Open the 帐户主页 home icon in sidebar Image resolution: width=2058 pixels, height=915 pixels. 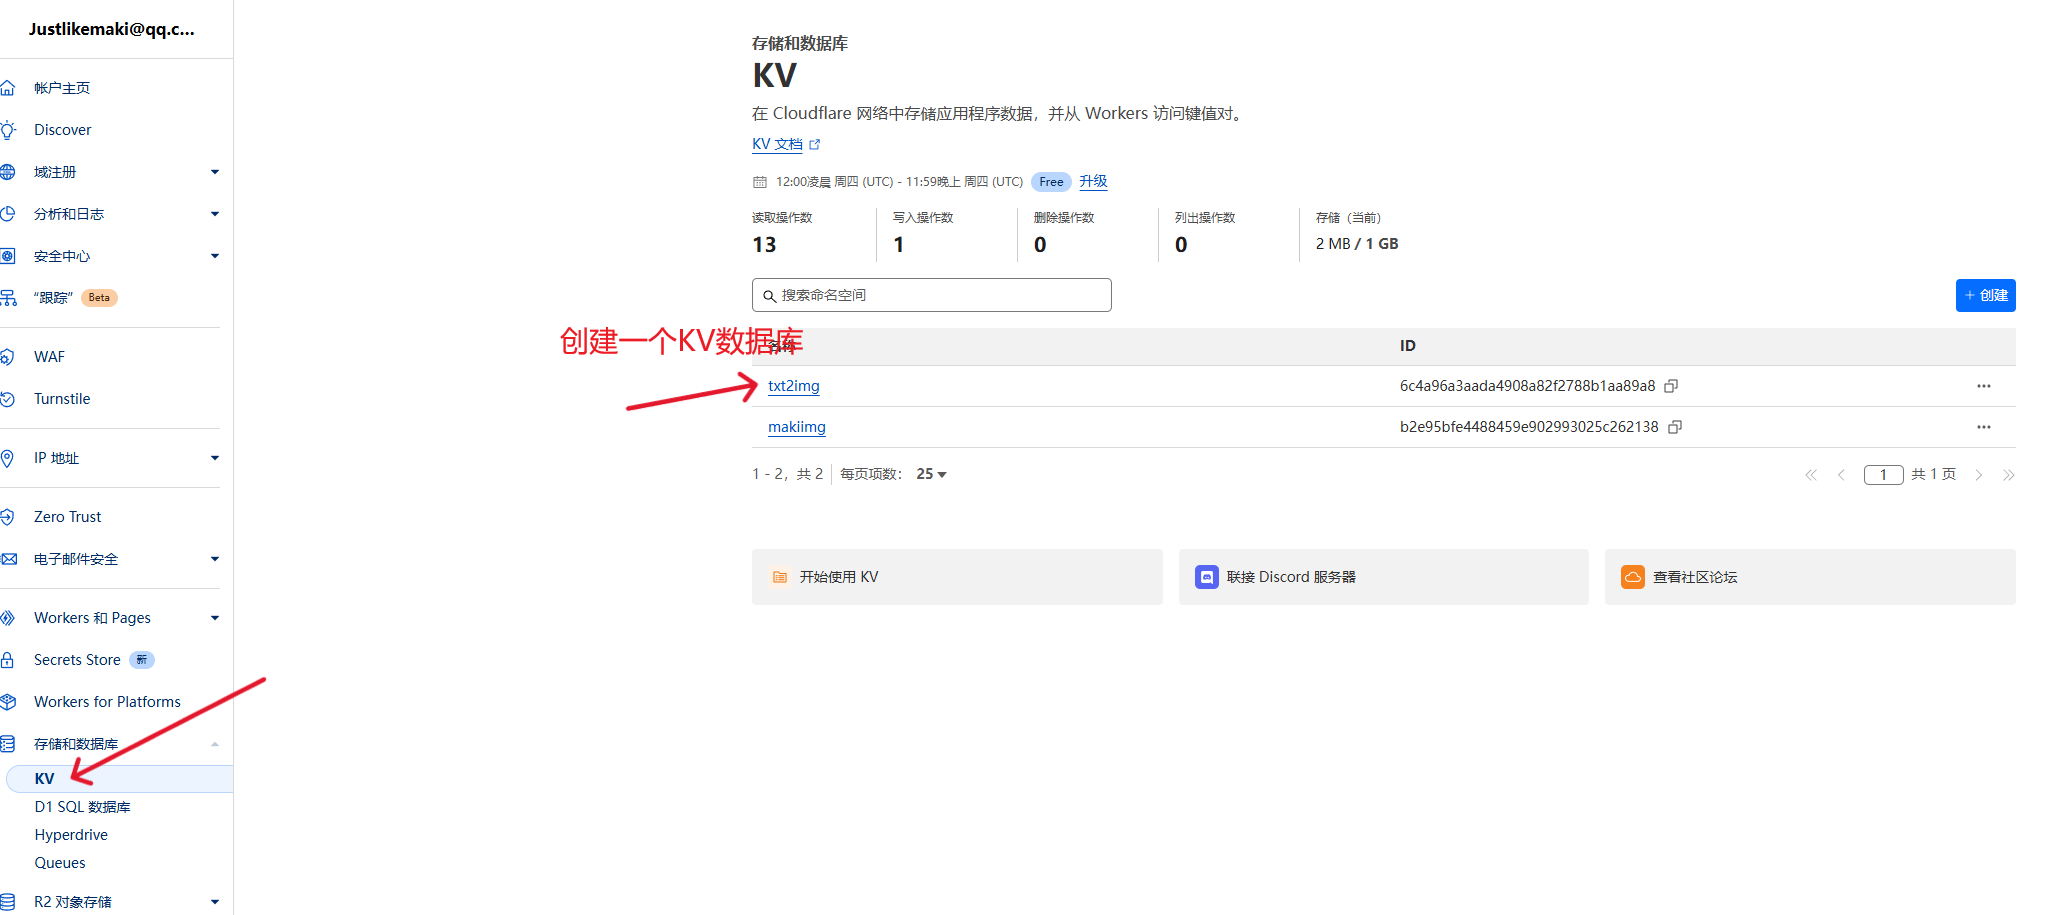pos(7,88)
